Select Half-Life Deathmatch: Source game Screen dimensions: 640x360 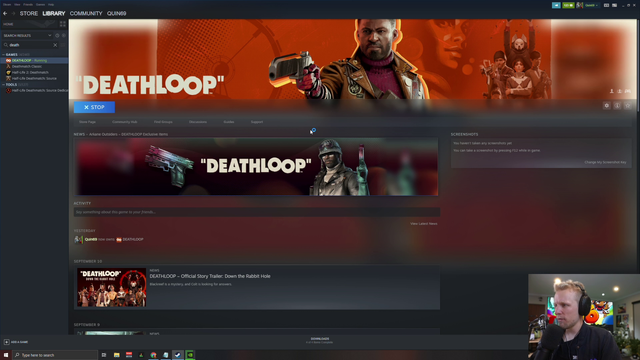(x=34, y=78)
